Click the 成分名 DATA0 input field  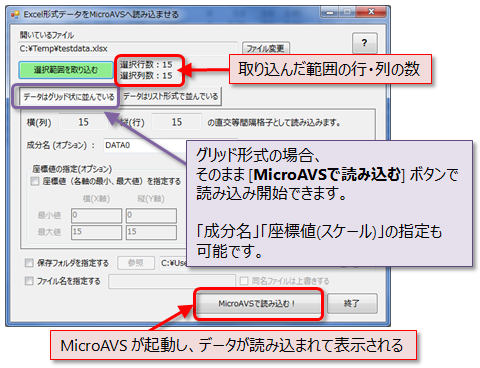point(145,145)
